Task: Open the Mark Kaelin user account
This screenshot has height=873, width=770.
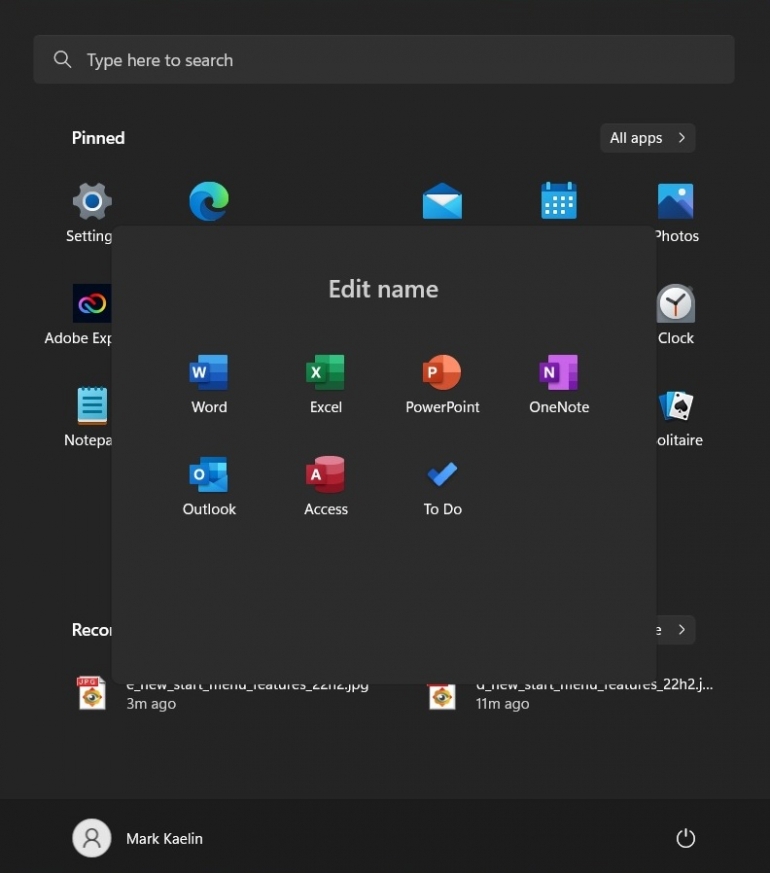Action: click(x=138, y=838)
